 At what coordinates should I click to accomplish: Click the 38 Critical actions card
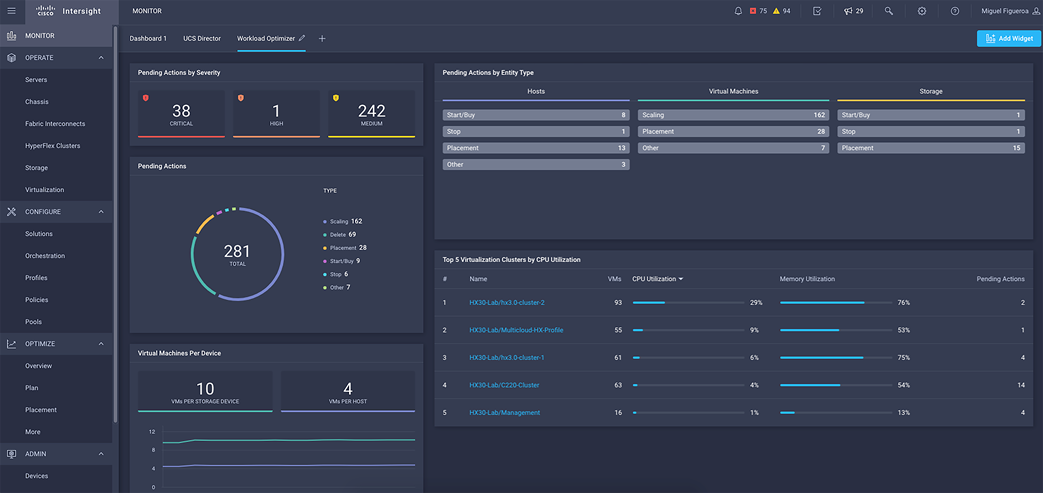182,114
